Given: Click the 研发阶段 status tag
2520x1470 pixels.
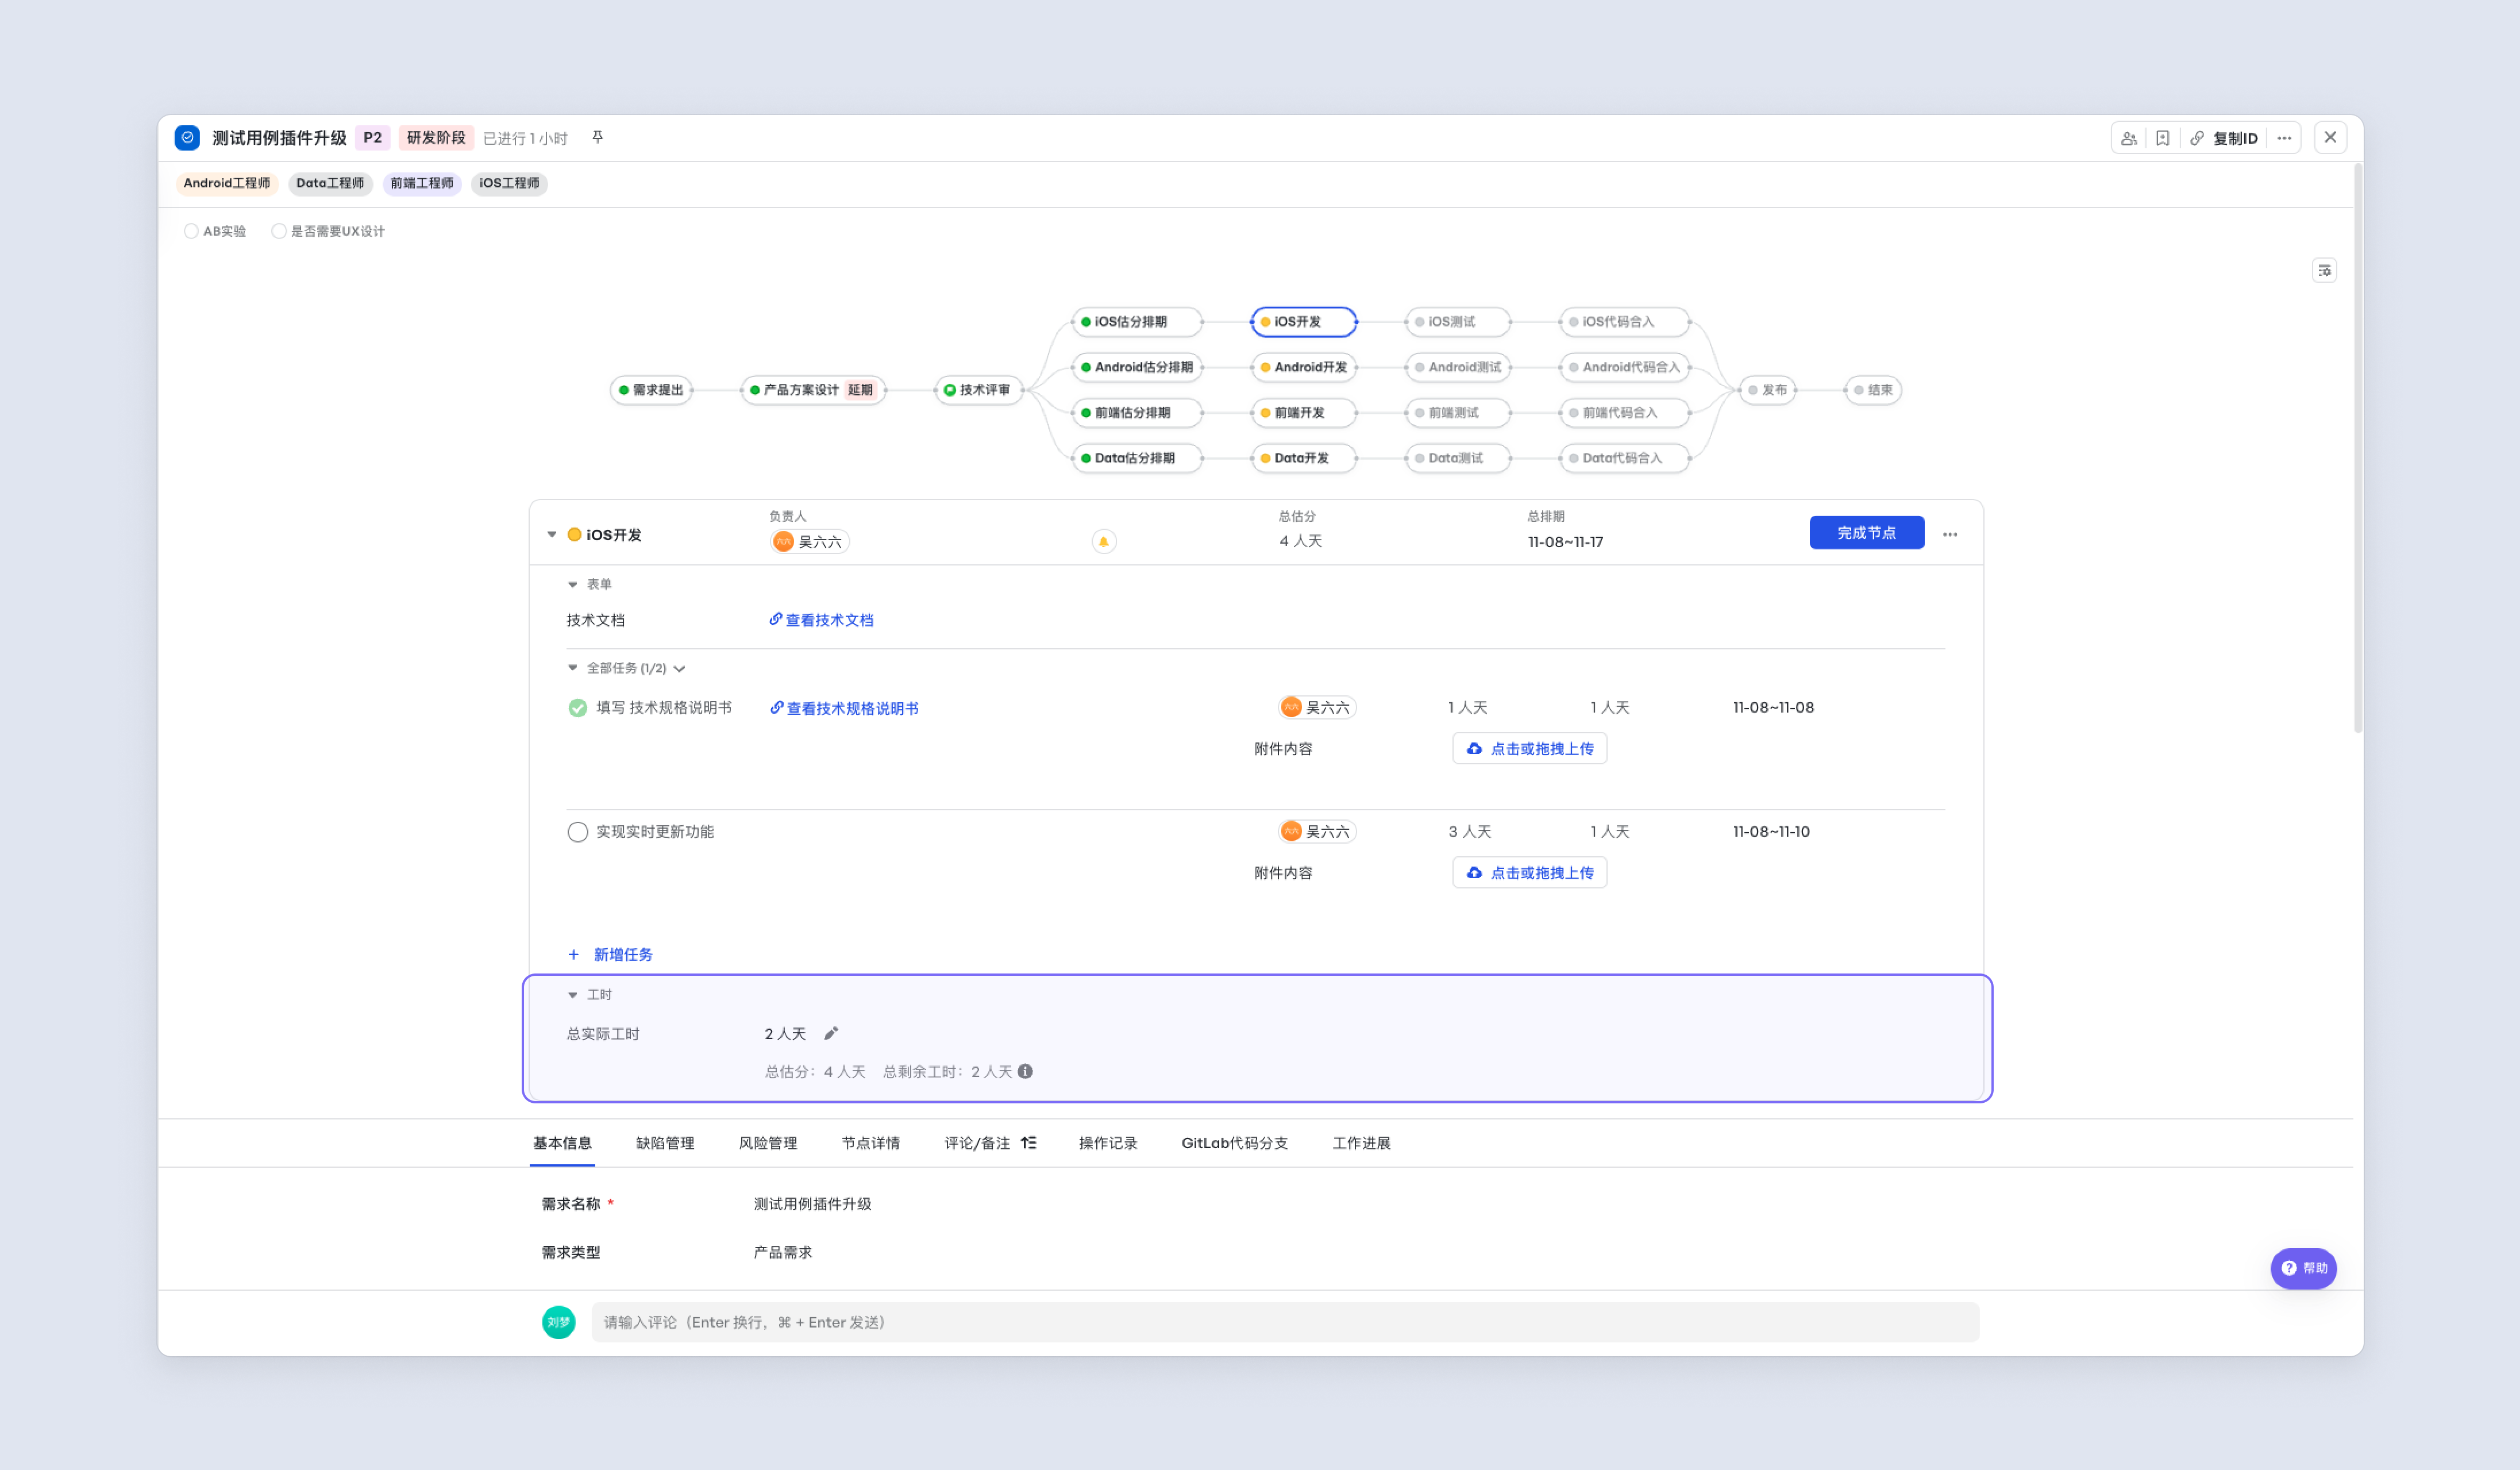Looking at the screenshot, I should pyautogui.click(x=436, y=137).
